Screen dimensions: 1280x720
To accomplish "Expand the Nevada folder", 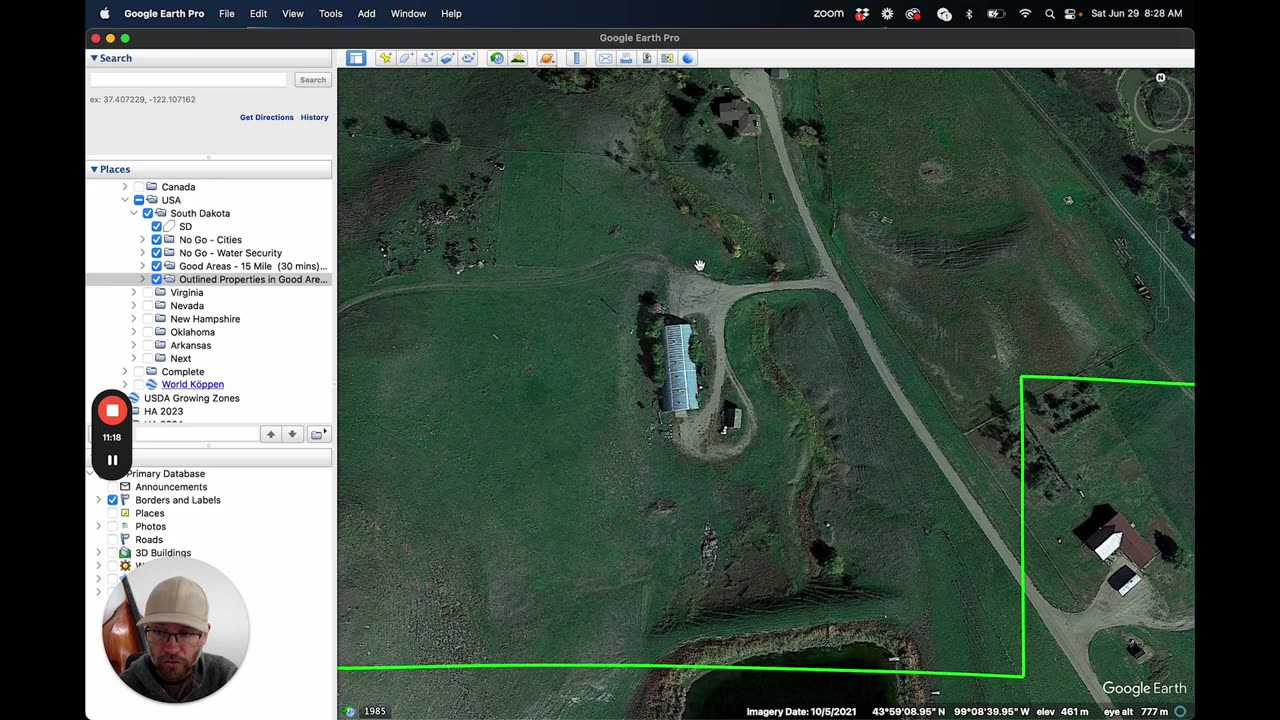I will [134, 306].
